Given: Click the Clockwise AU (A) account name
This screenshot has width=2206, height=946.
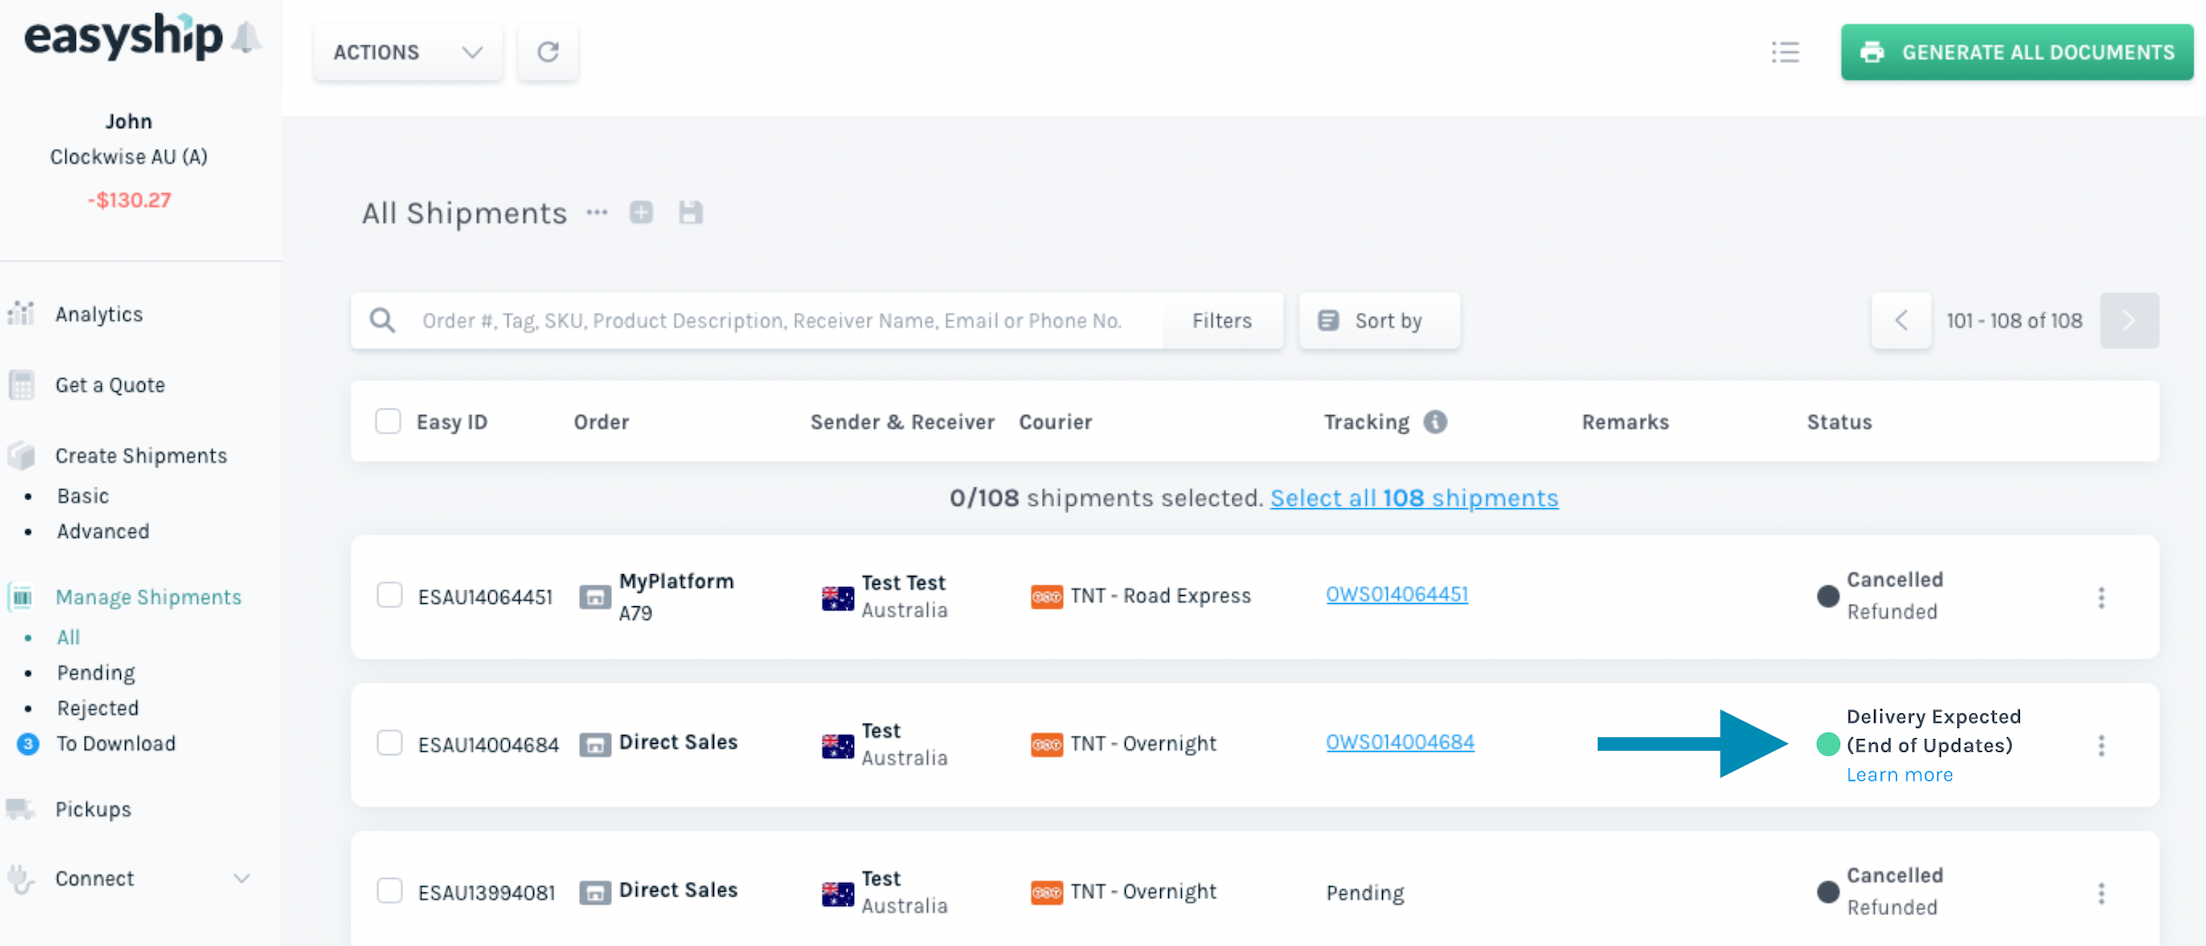Looking at the screenshot, I should click(129, 157).
